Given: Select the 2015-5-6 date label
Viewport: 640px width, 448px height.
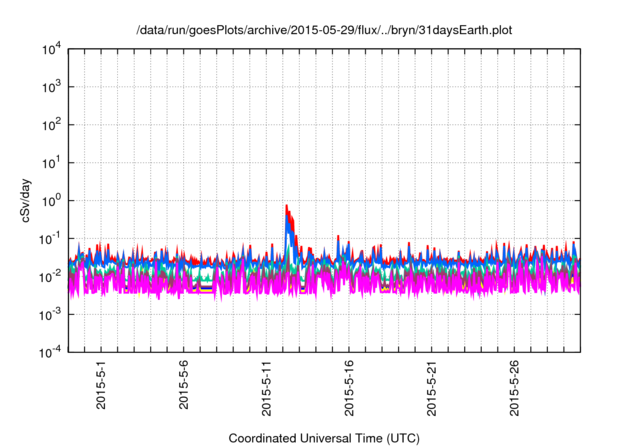Looking at the screenshot, I should (185, 388).
